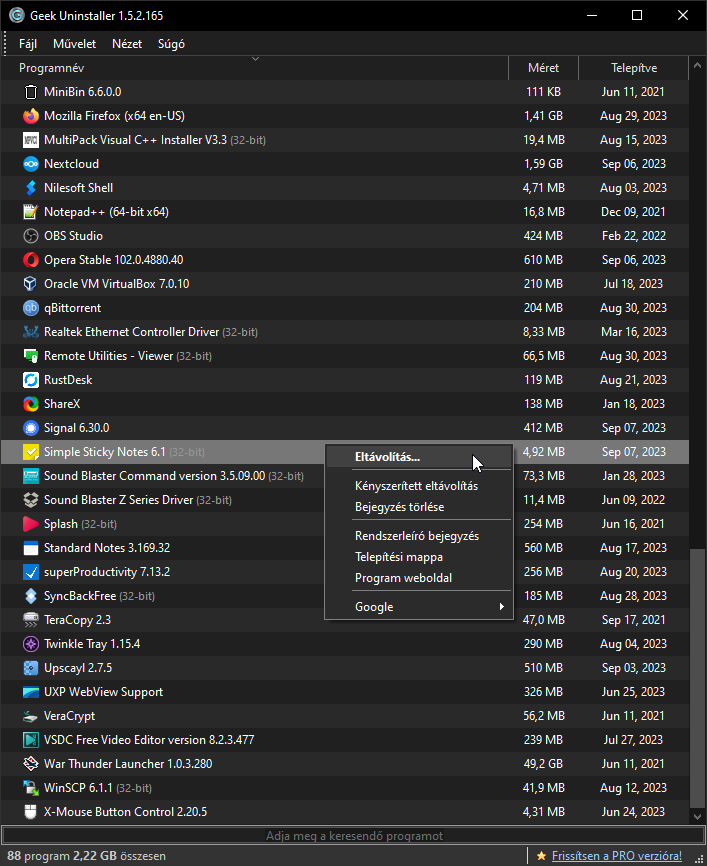Select the WinSCP icon

click(31, 788)
